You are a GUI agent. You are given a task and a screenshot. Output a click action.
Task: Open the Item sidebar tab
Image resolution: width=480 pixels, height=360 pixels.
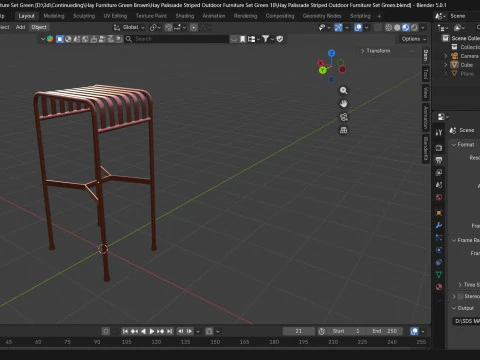click(x=426, y=55)
